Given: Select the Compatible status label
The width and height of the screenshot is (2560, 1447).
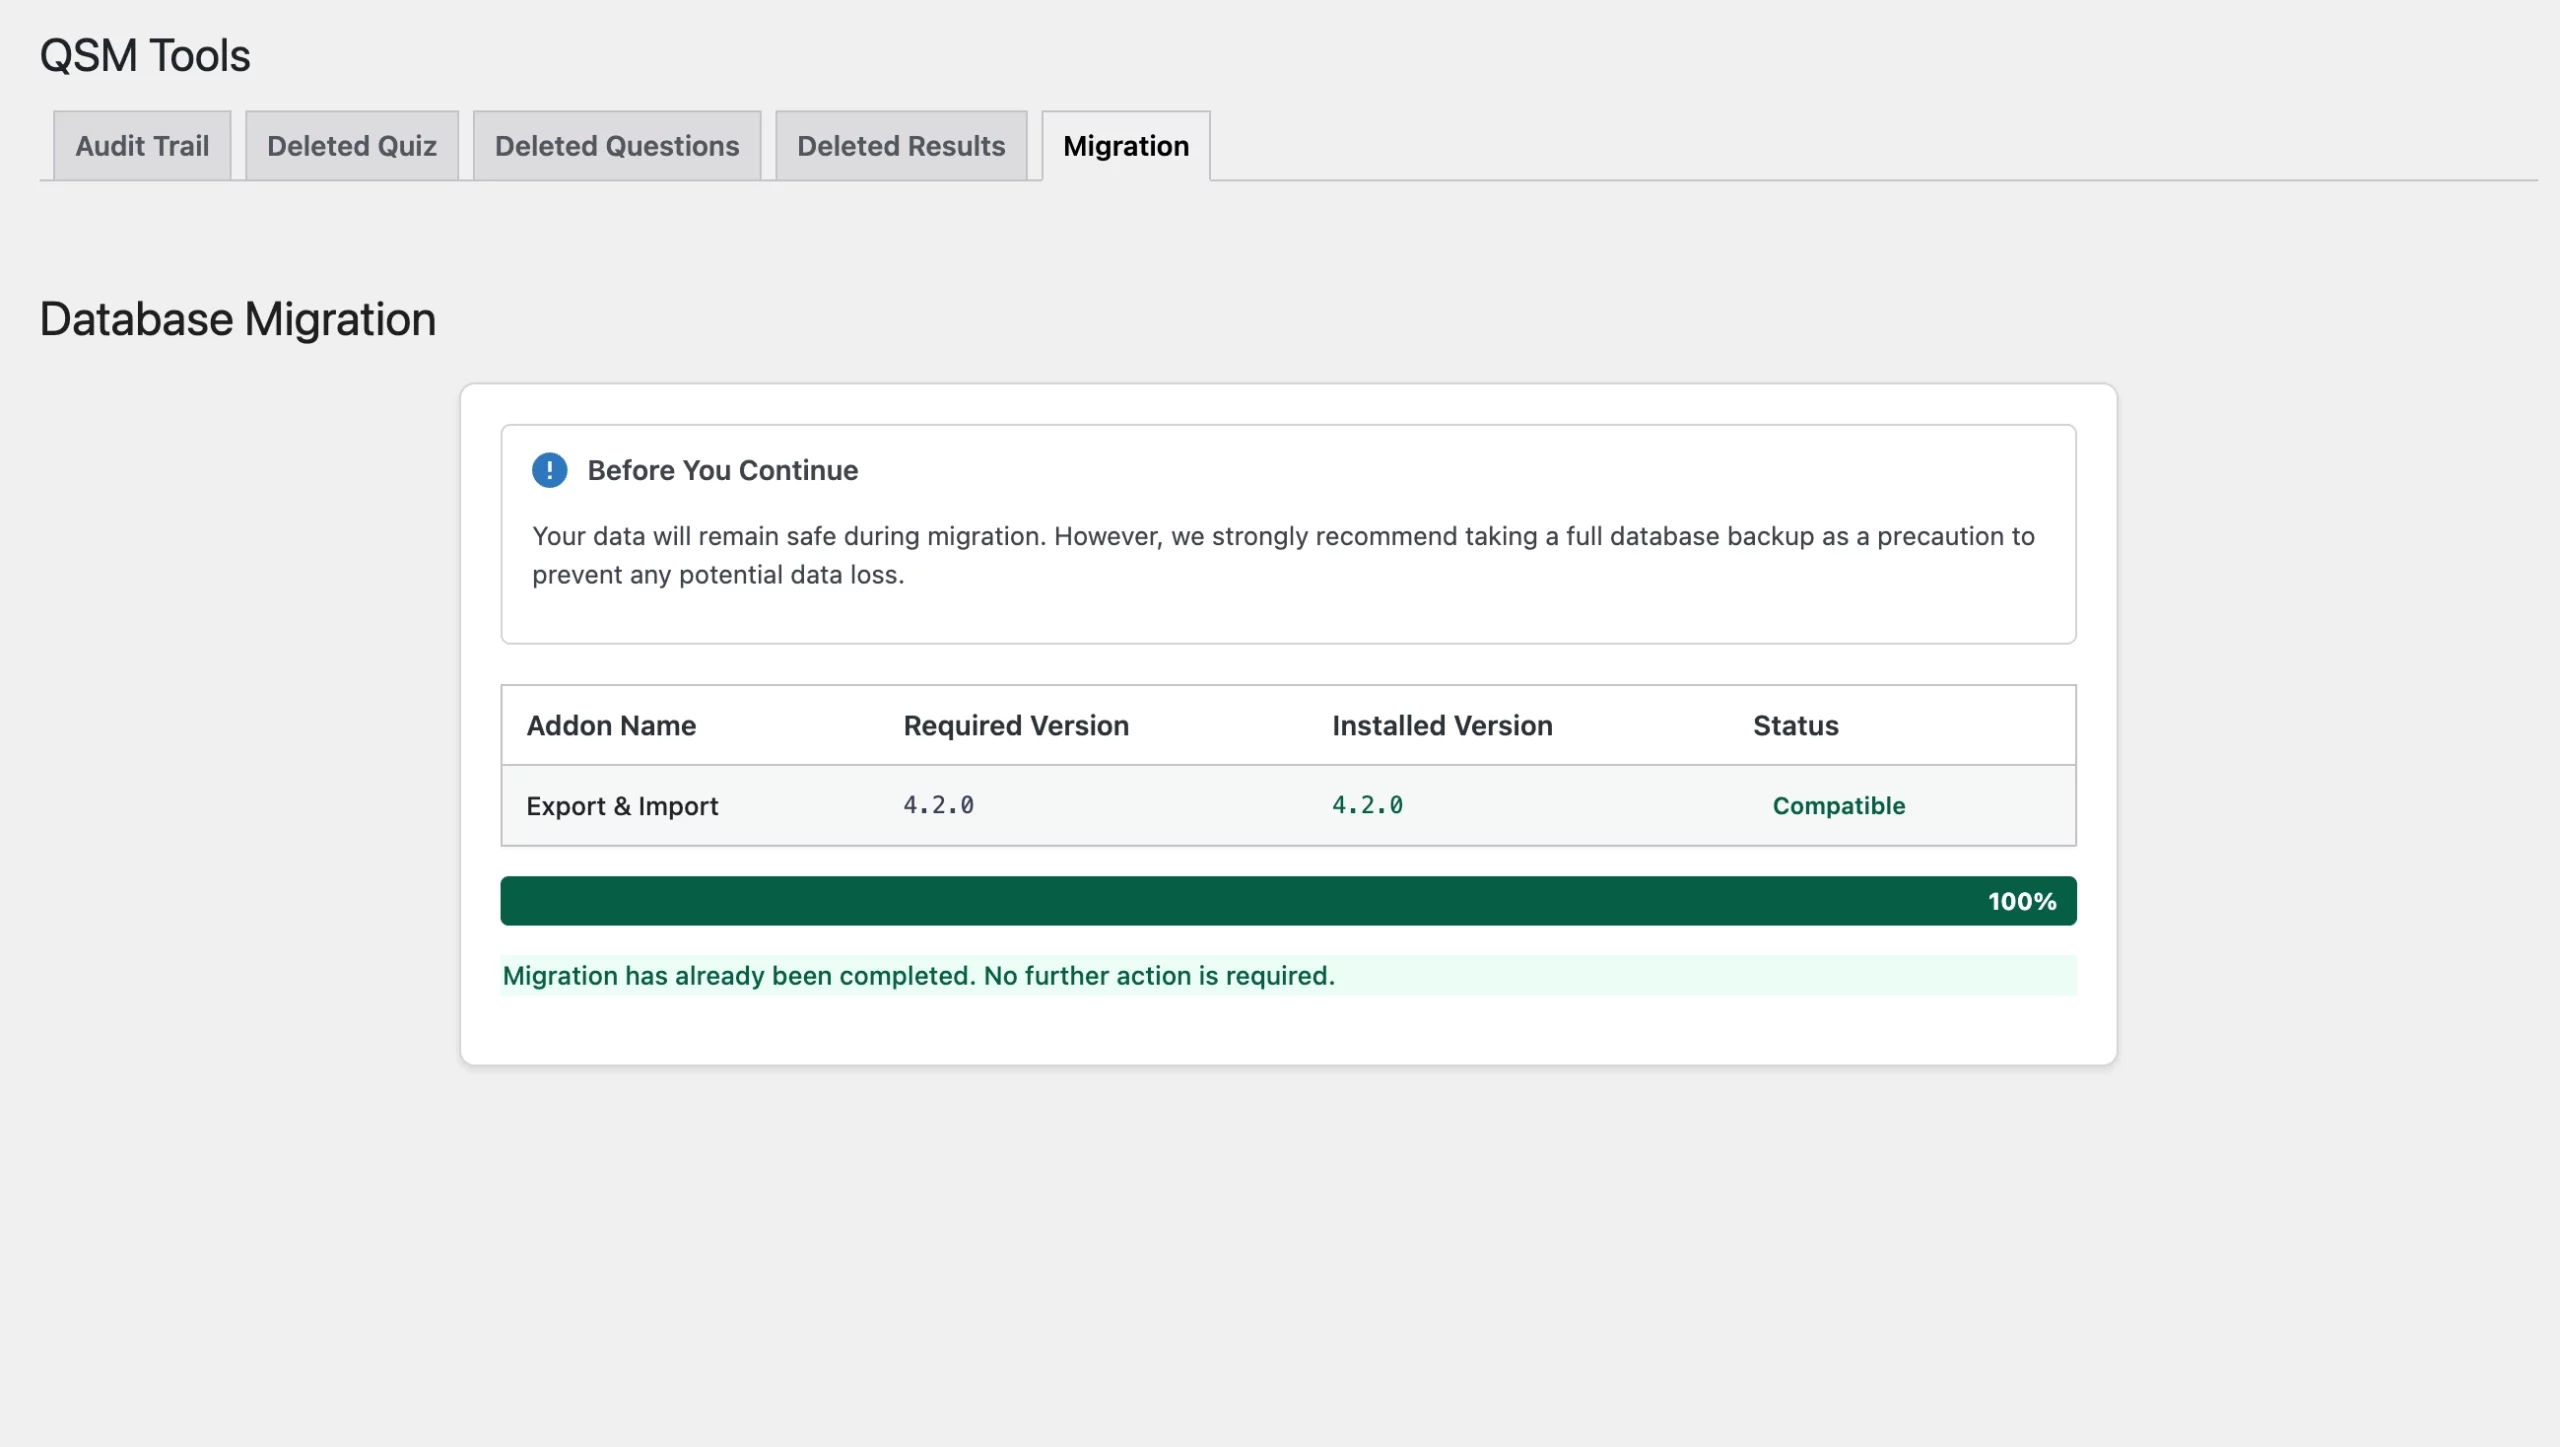Looking at the screenshot, I should [1838, 805].
